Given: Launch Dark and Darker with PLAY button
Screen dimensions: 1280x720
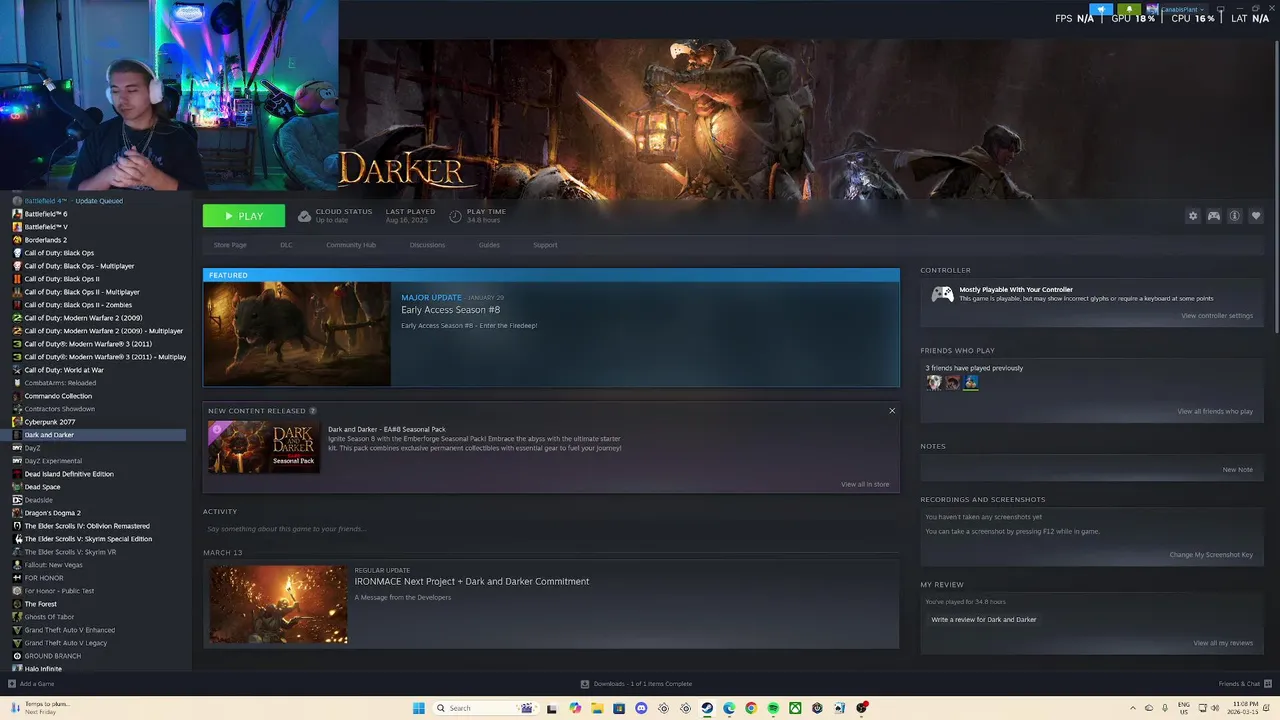Looking at the screenshot, I should point(244,216).
